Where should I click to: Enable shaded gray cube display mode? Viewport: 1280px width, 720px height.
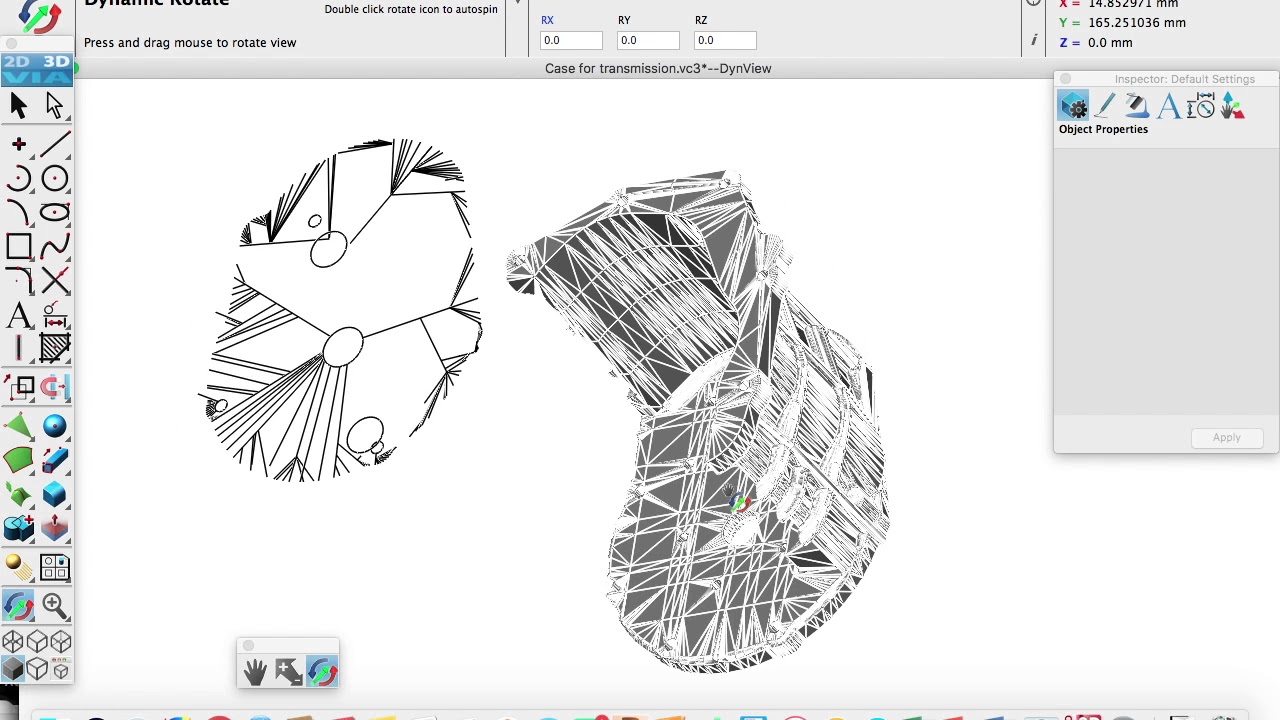click(x=13, y=670)
